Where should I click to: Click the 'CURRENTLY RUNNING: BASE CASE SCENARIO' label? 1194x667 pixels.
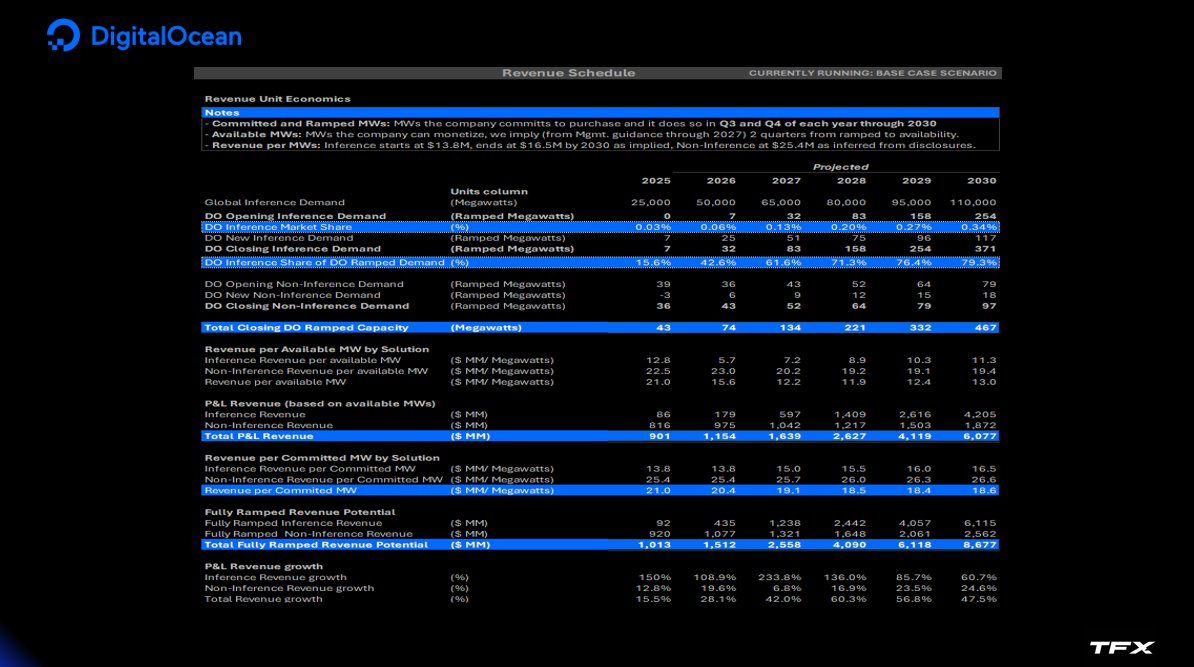(873, 73)
